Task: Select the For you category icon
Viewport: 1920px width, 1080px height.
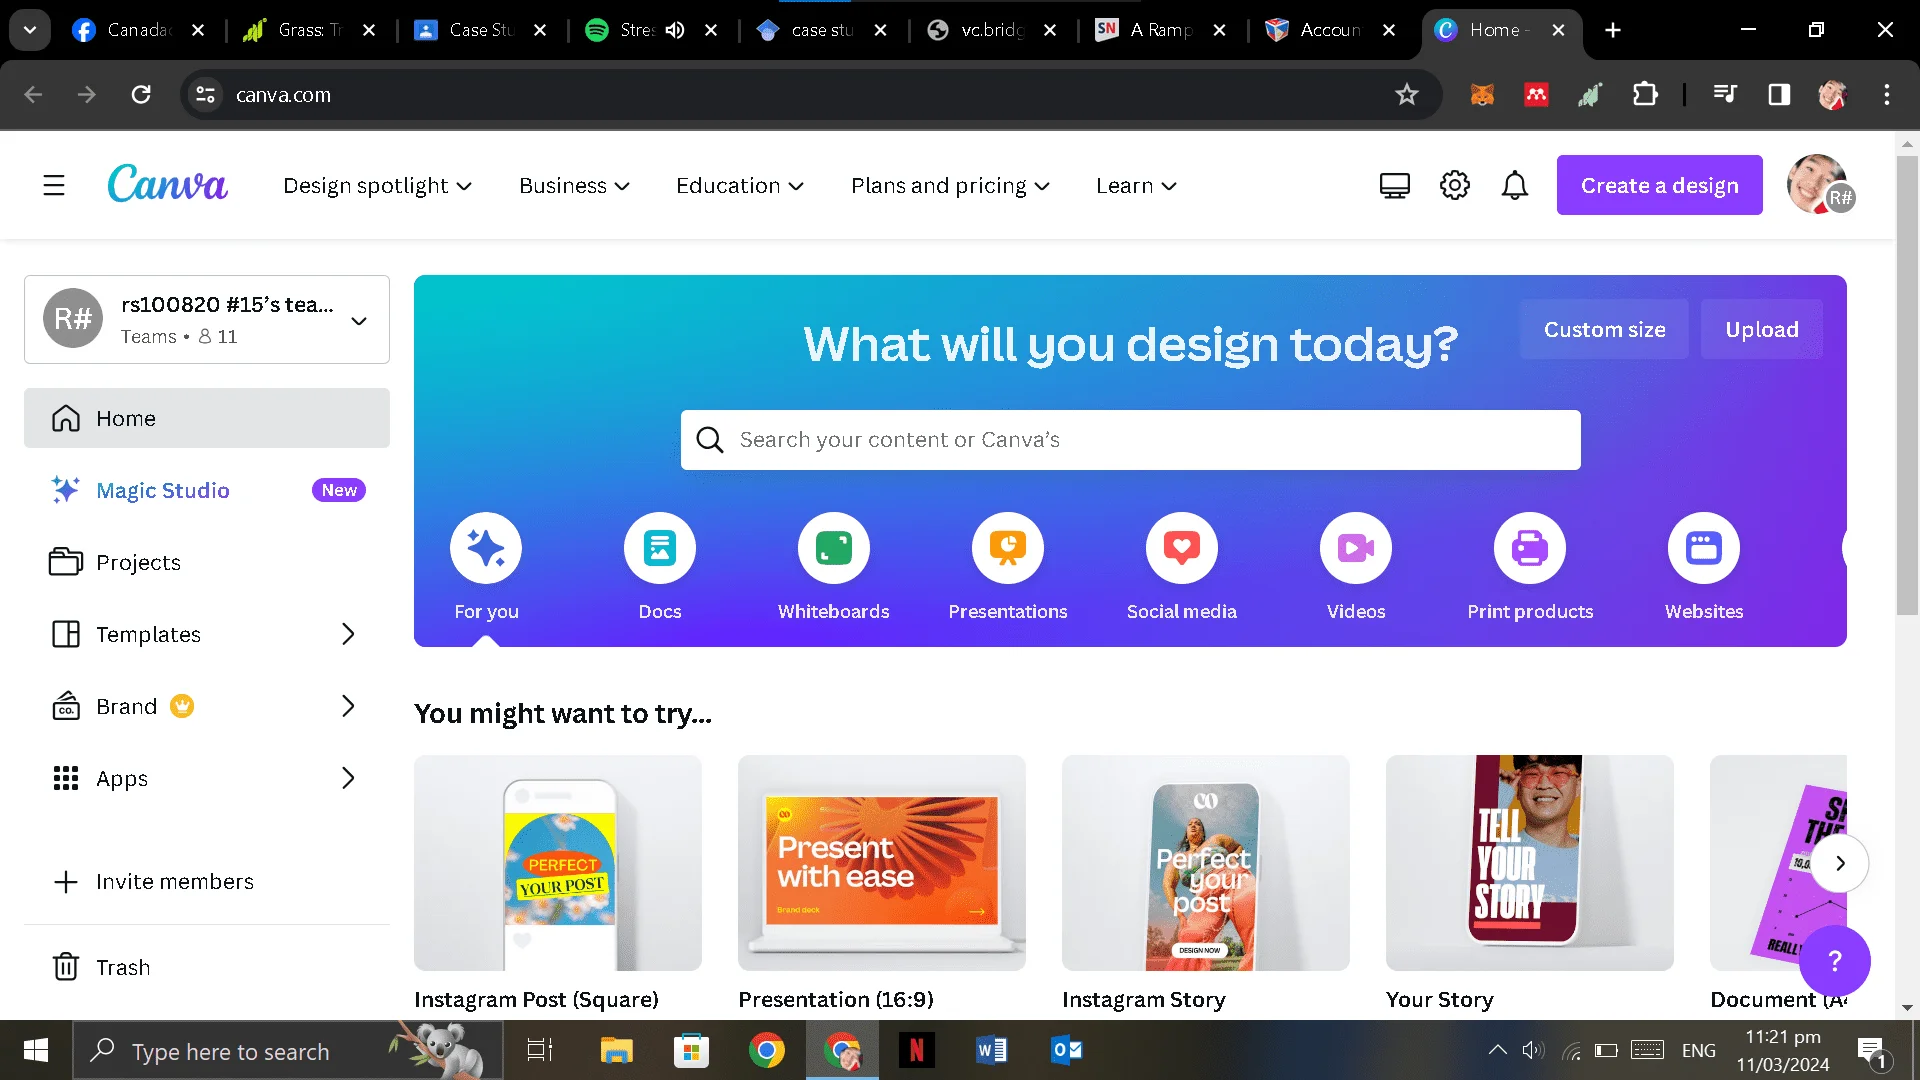Action: pyautogui.click(x=486, y=548)
